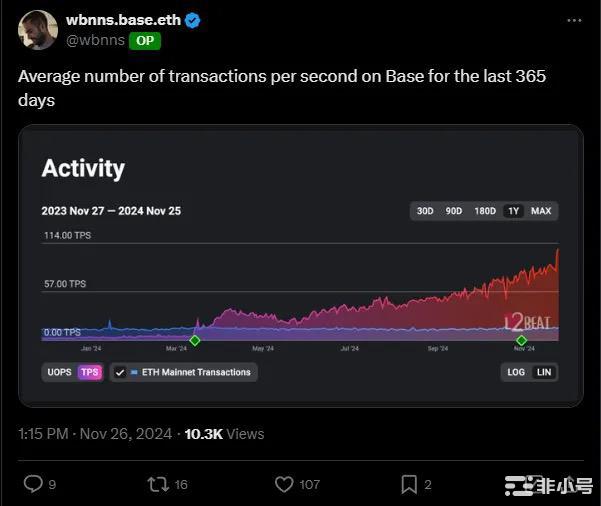Click the repost icon
The height and width of the screenshot is (506, 601).
click(x=158, y=484)
